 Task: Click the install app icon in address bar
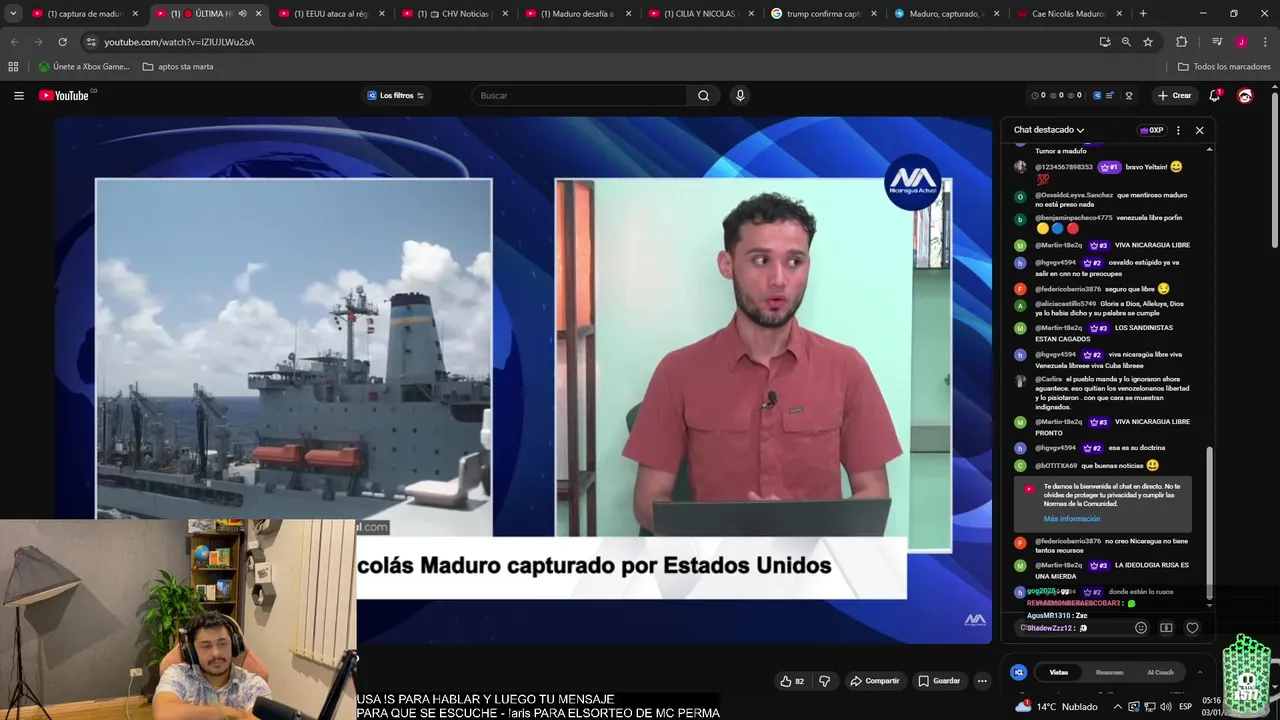pyautogui.click(x=1105, y=42)
